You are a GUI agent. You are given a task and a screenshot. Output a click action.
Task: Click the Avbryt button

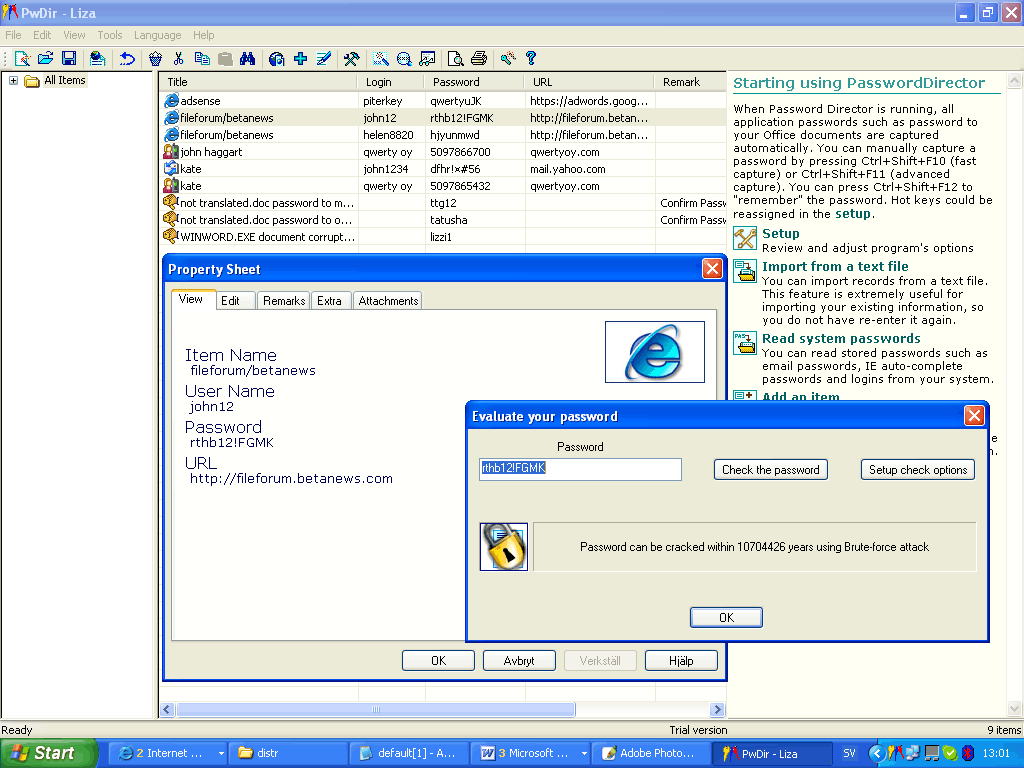519,660
